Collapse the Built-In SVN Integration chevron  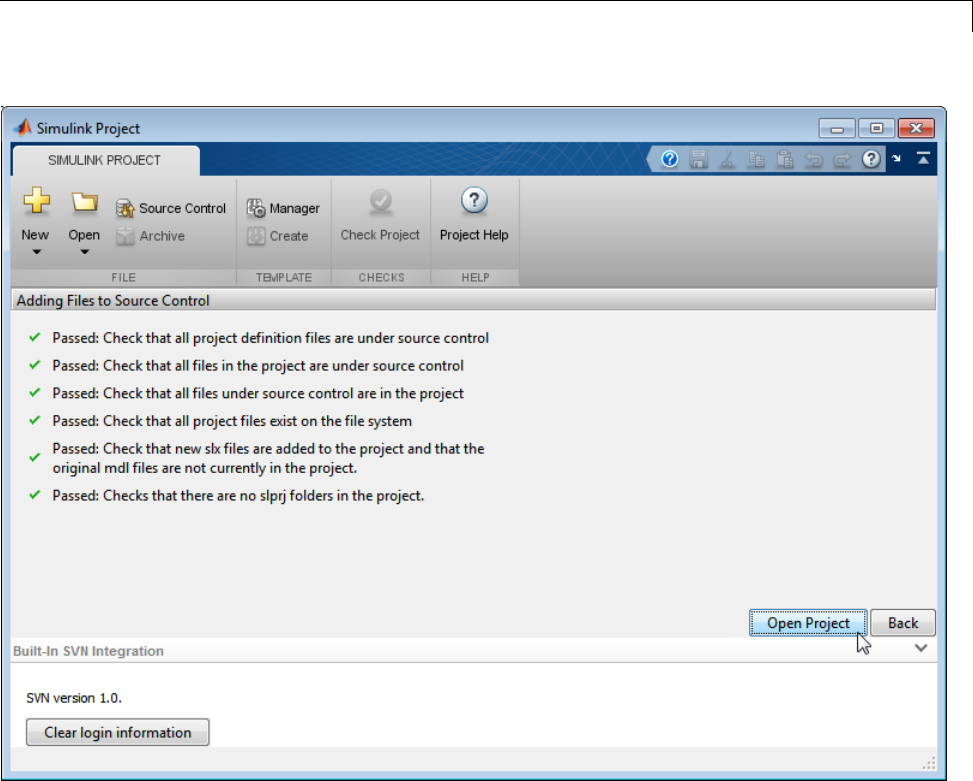[x=921, y=648]
